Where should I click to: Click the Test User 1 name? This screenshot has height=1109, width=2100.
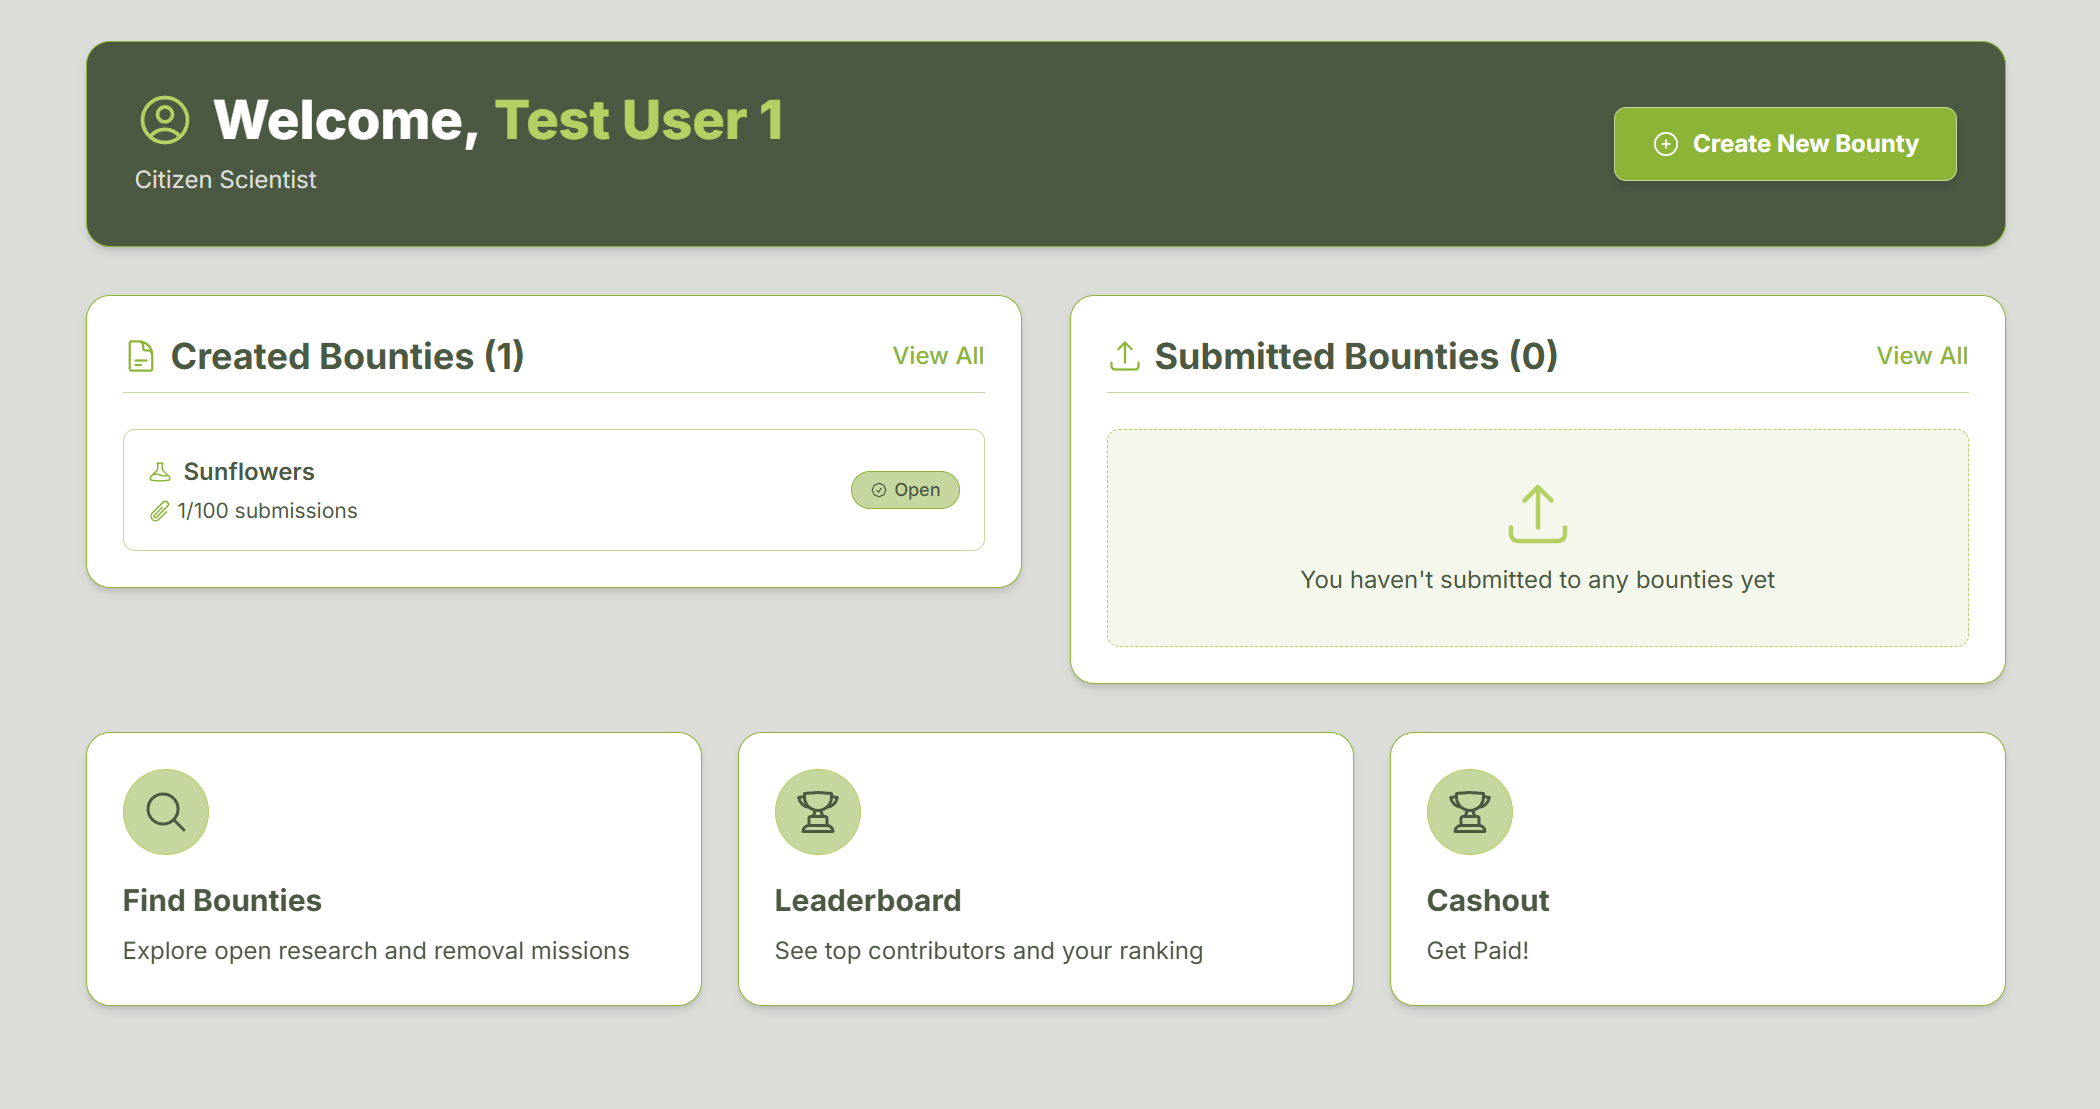click(x=638, y=120)
